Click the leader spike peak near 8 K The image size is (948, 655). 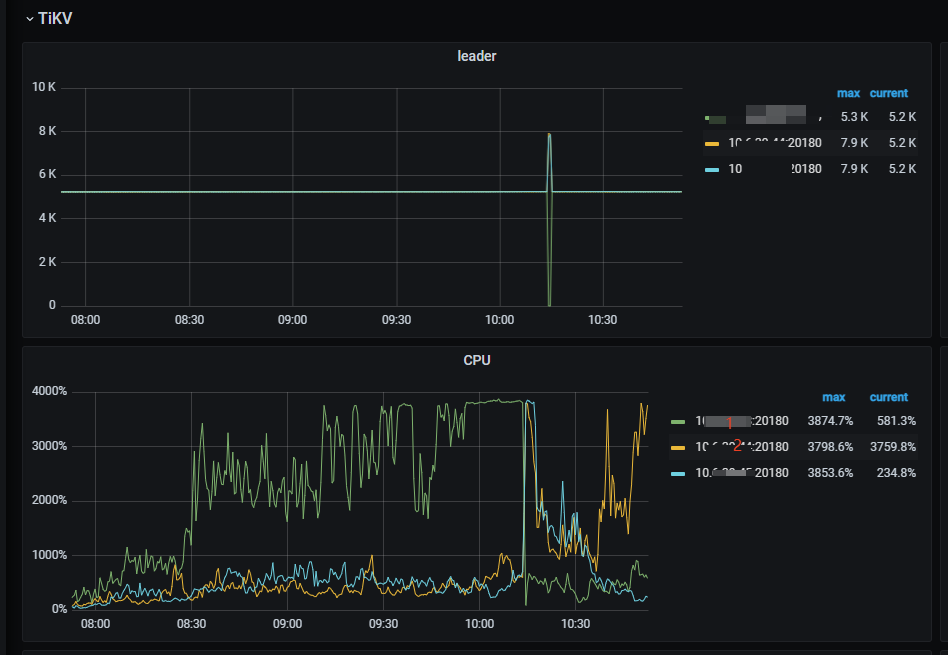pyautogui.click(x=549, y=134)
